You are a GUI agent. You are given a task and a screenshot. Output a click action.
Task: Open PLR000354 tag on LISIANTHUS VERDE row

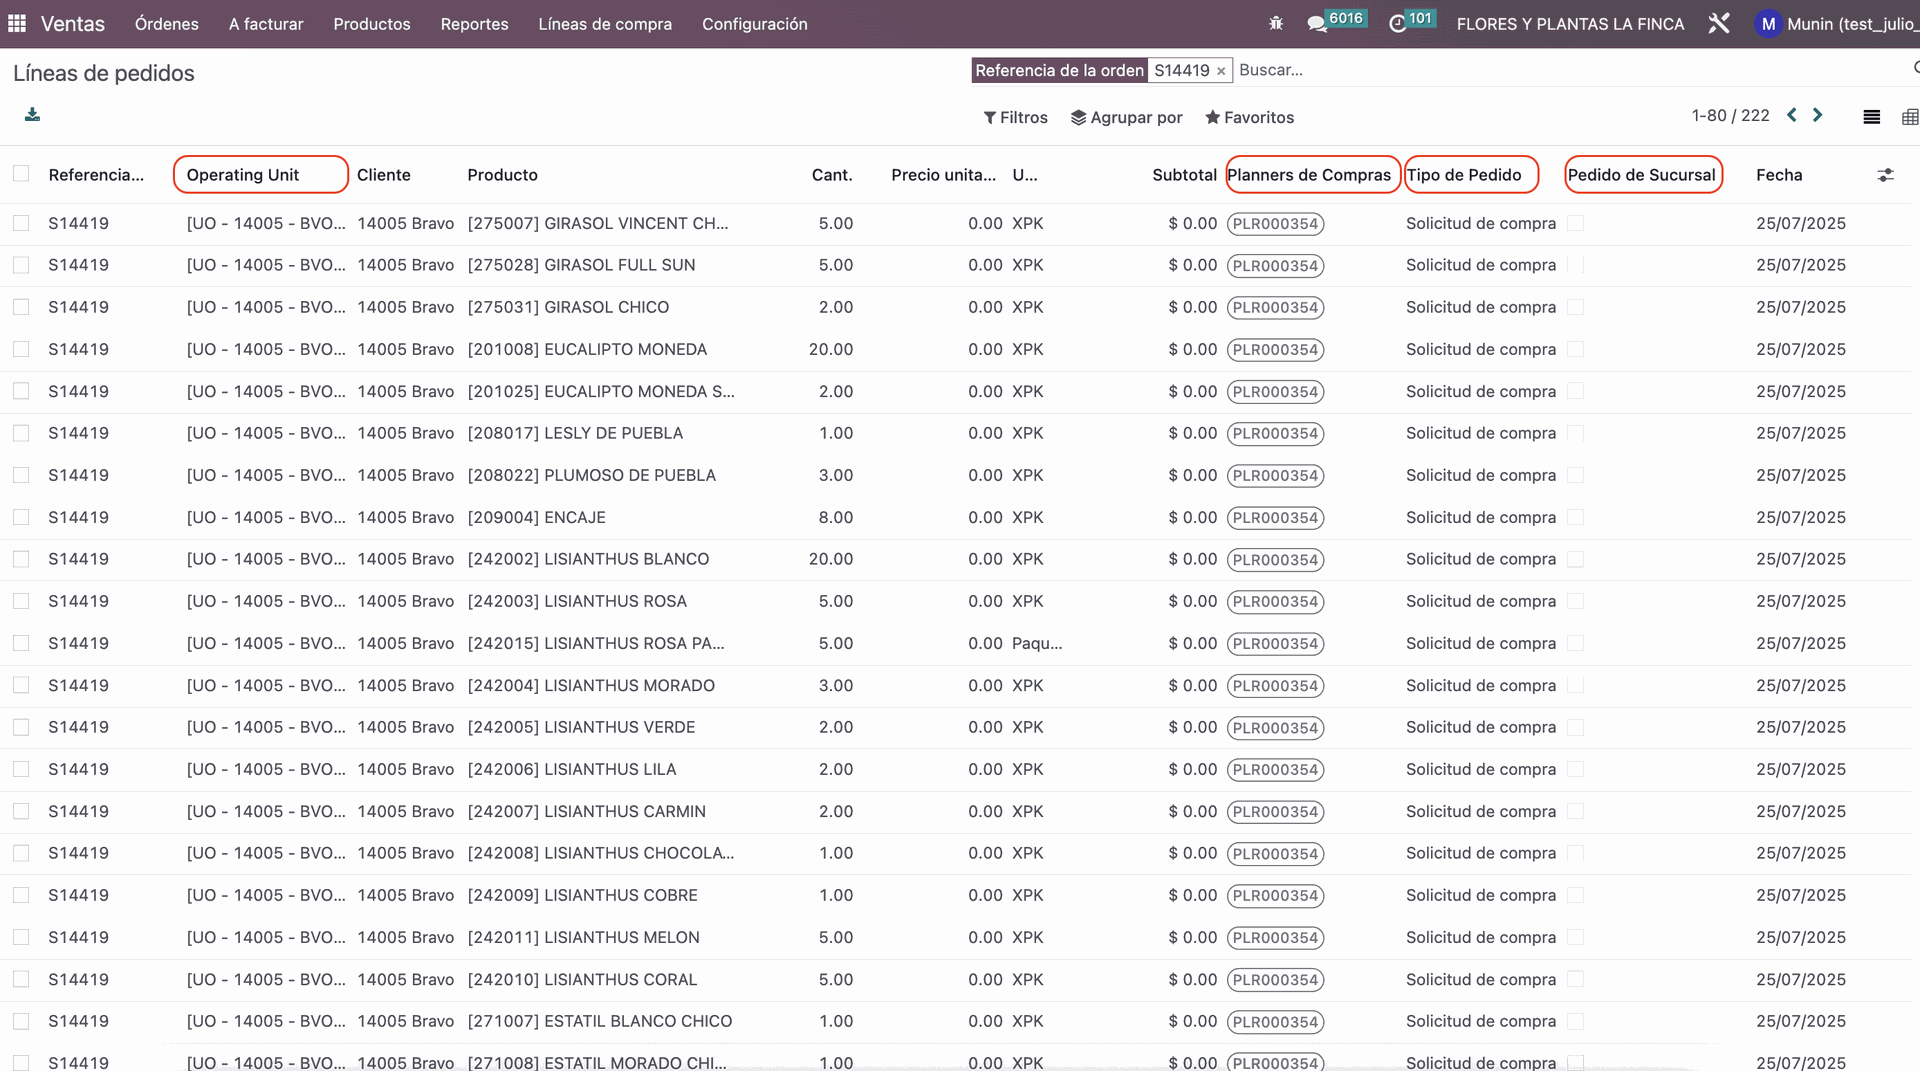1276,728
